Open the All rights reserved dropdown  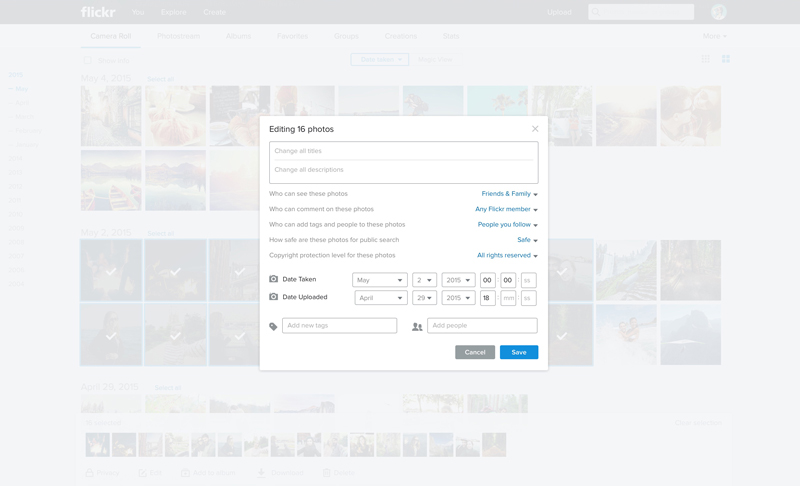(507, 255)
